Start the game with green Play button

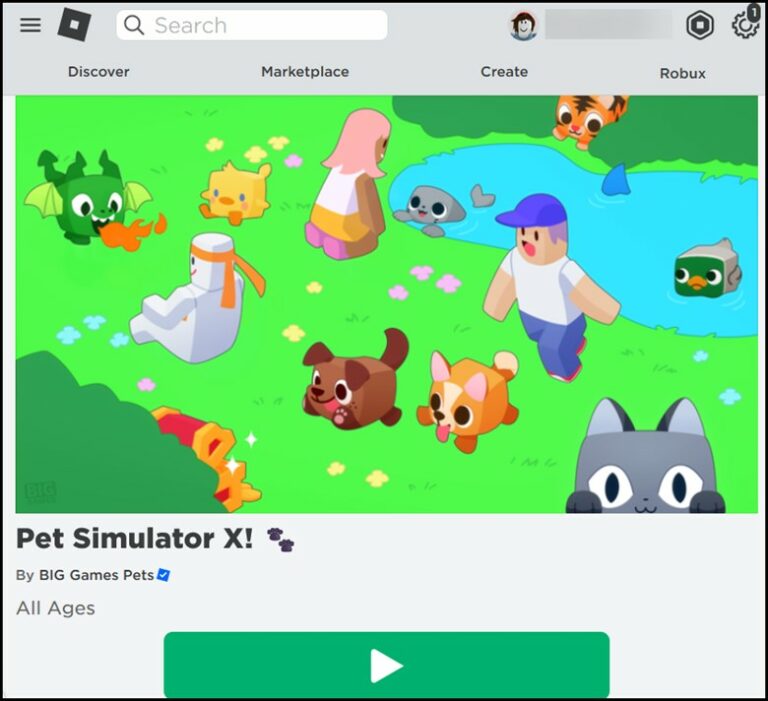click(x=386, y=665)
